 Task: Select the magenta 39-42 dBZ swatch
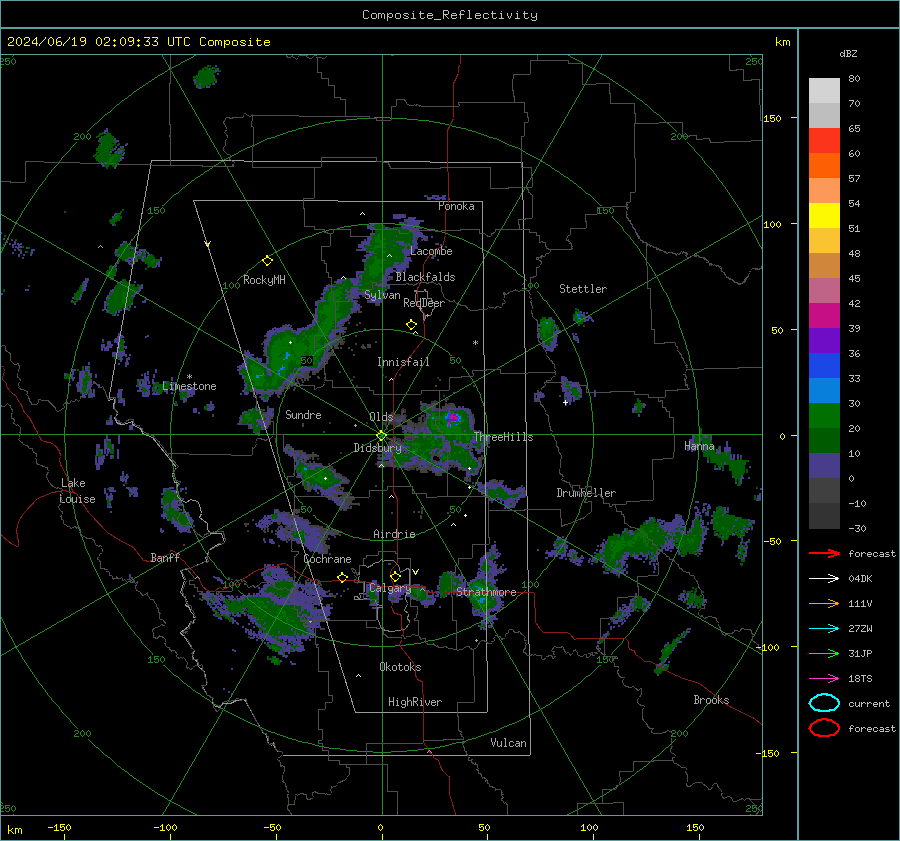point(824,316)
